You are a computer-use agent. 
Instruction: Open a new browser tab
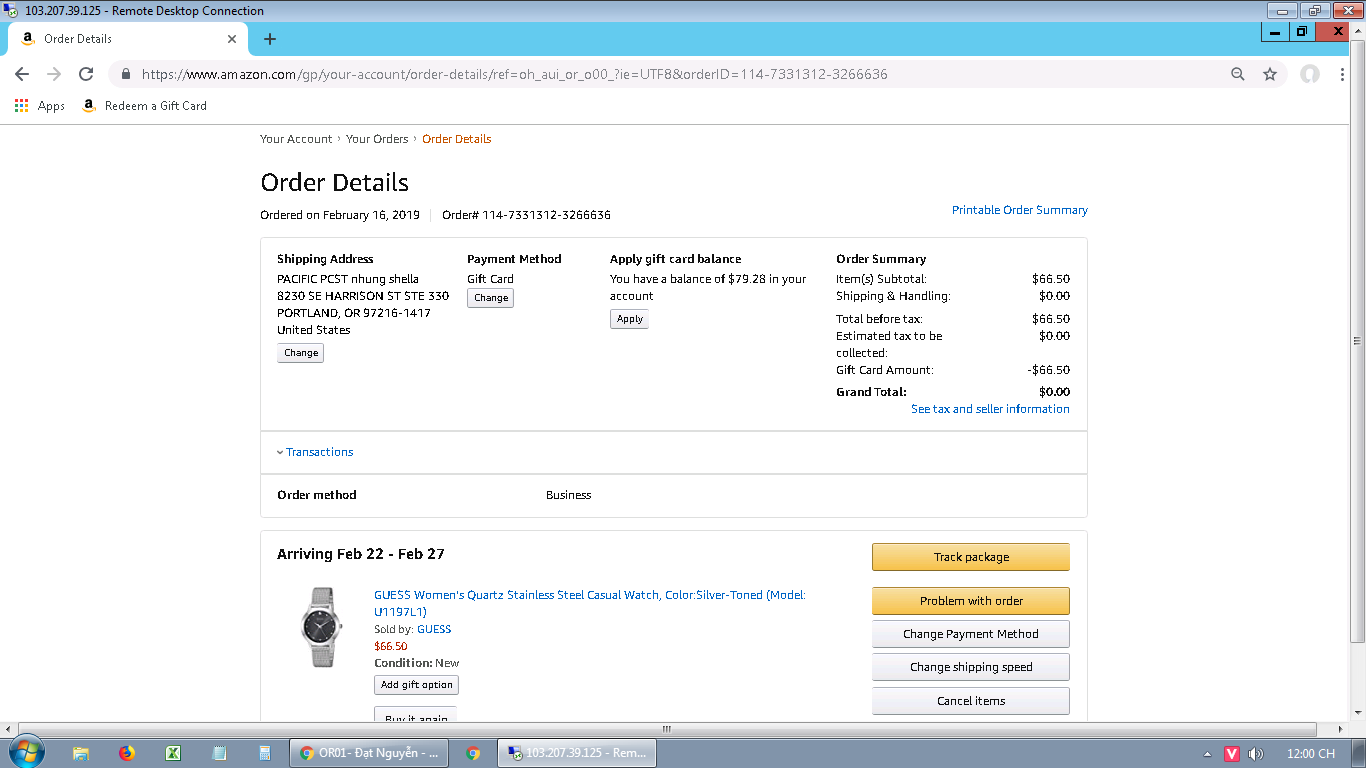point(269,39)
